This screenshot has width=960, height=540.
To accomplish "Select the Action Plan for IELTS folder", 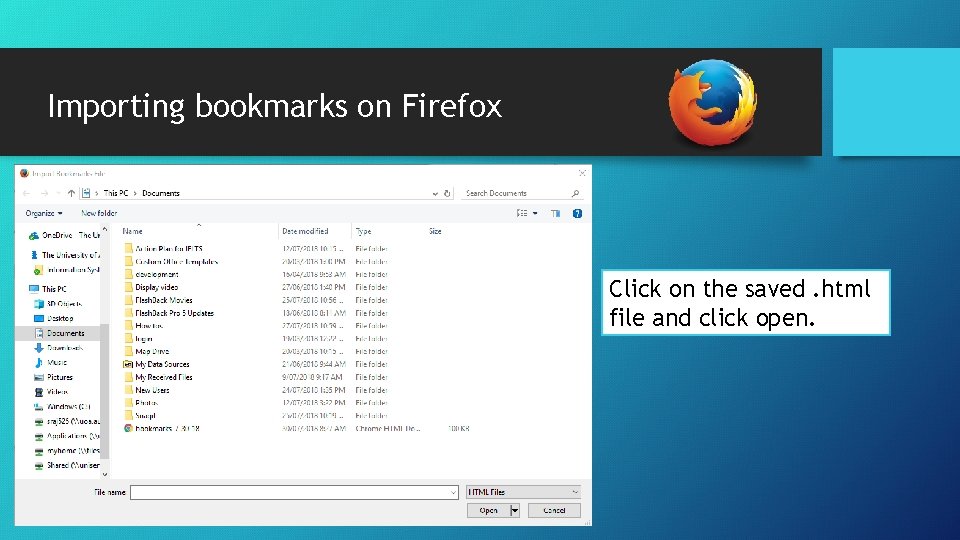I will pyautogui.click(x=168, y=249).
